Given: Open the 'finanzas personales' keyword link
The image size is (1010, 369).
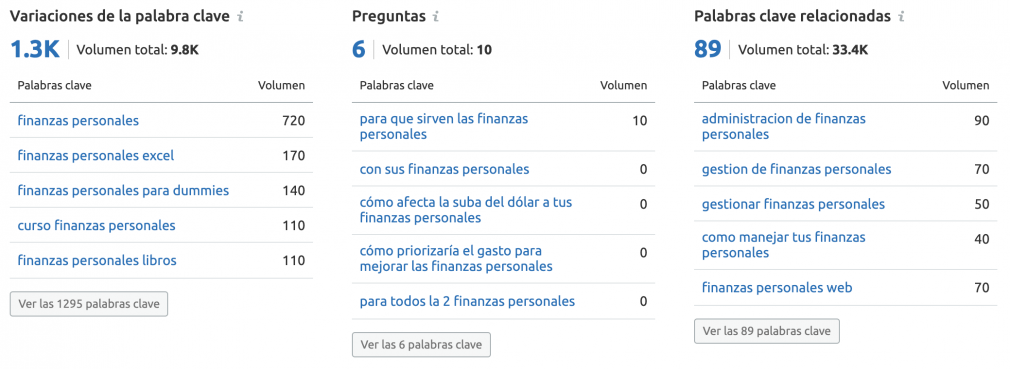Looking at the screenshot, I should 78,120.
